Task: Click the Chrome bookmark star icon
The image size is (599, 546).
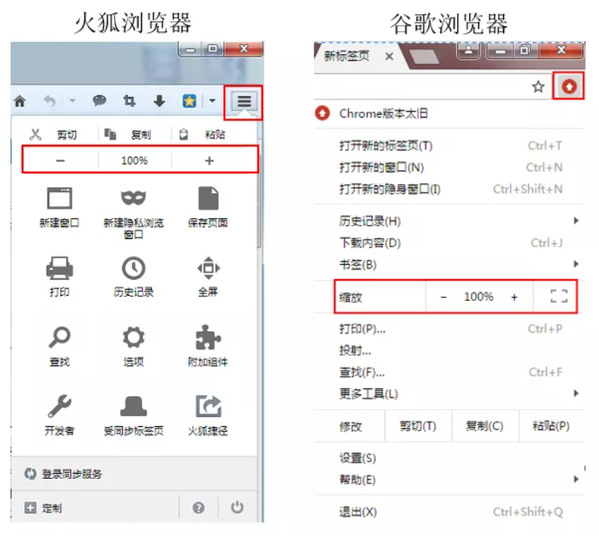Action: click(538, 87)
